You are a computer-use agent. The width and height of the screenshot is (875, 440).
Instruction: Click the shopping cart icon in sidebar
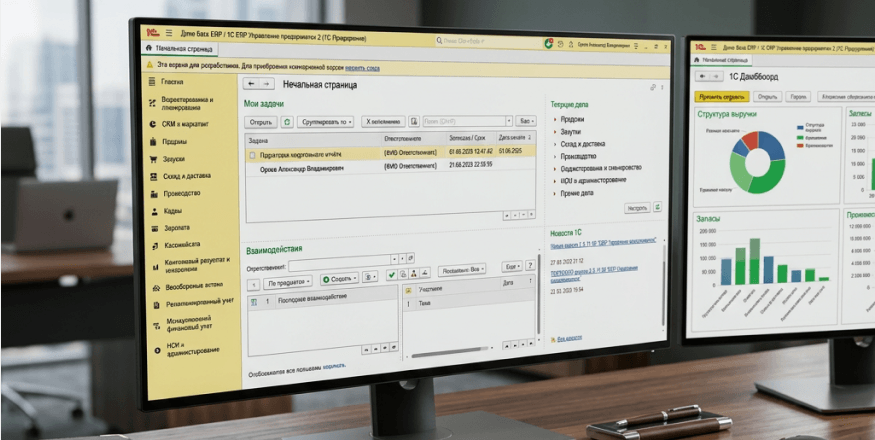[x=153, y=159]
